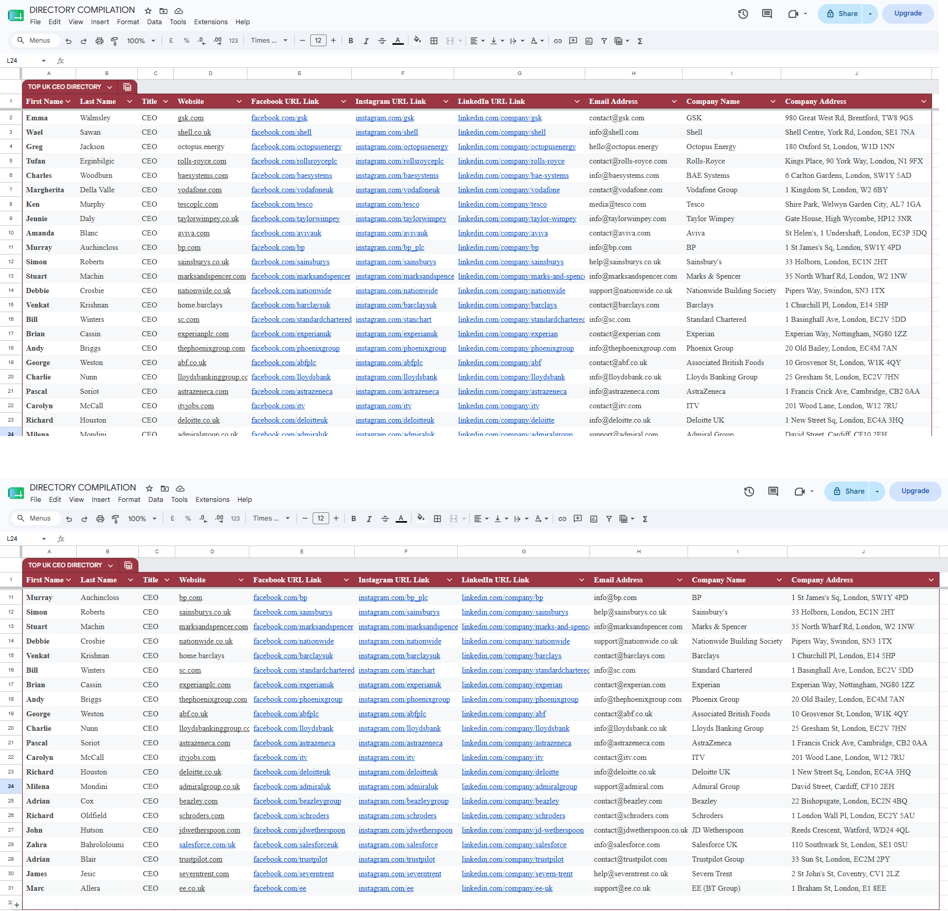
Task: Open Share options arrow in top window
Action: 870,14
